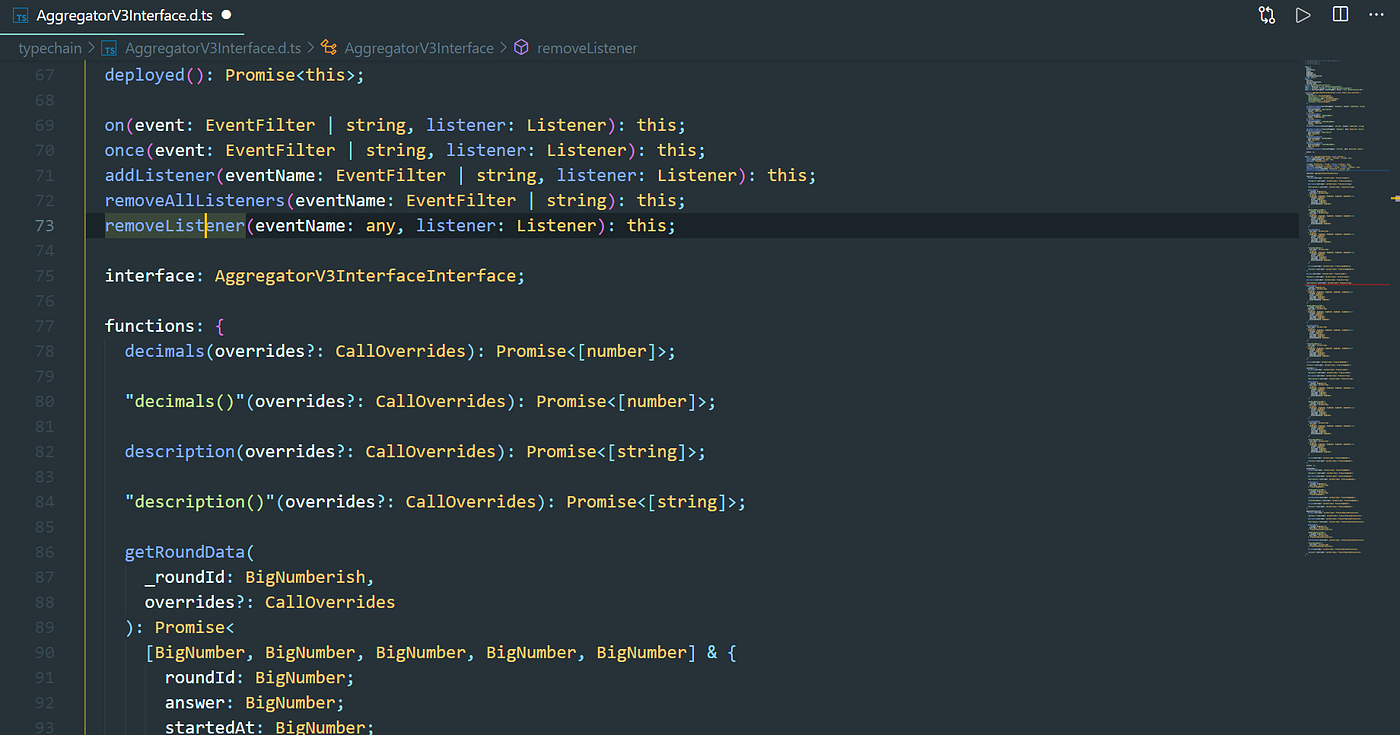Click the TS icon in the breadcrumb
Screen dimensions: 1400x735
point(110,48)
